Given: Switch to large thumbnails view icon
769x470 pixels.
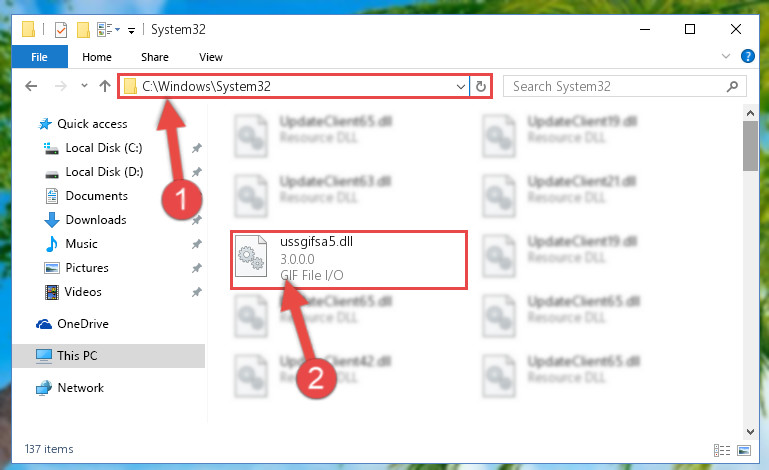Looking at the screenshot, I should pos(744,450).
